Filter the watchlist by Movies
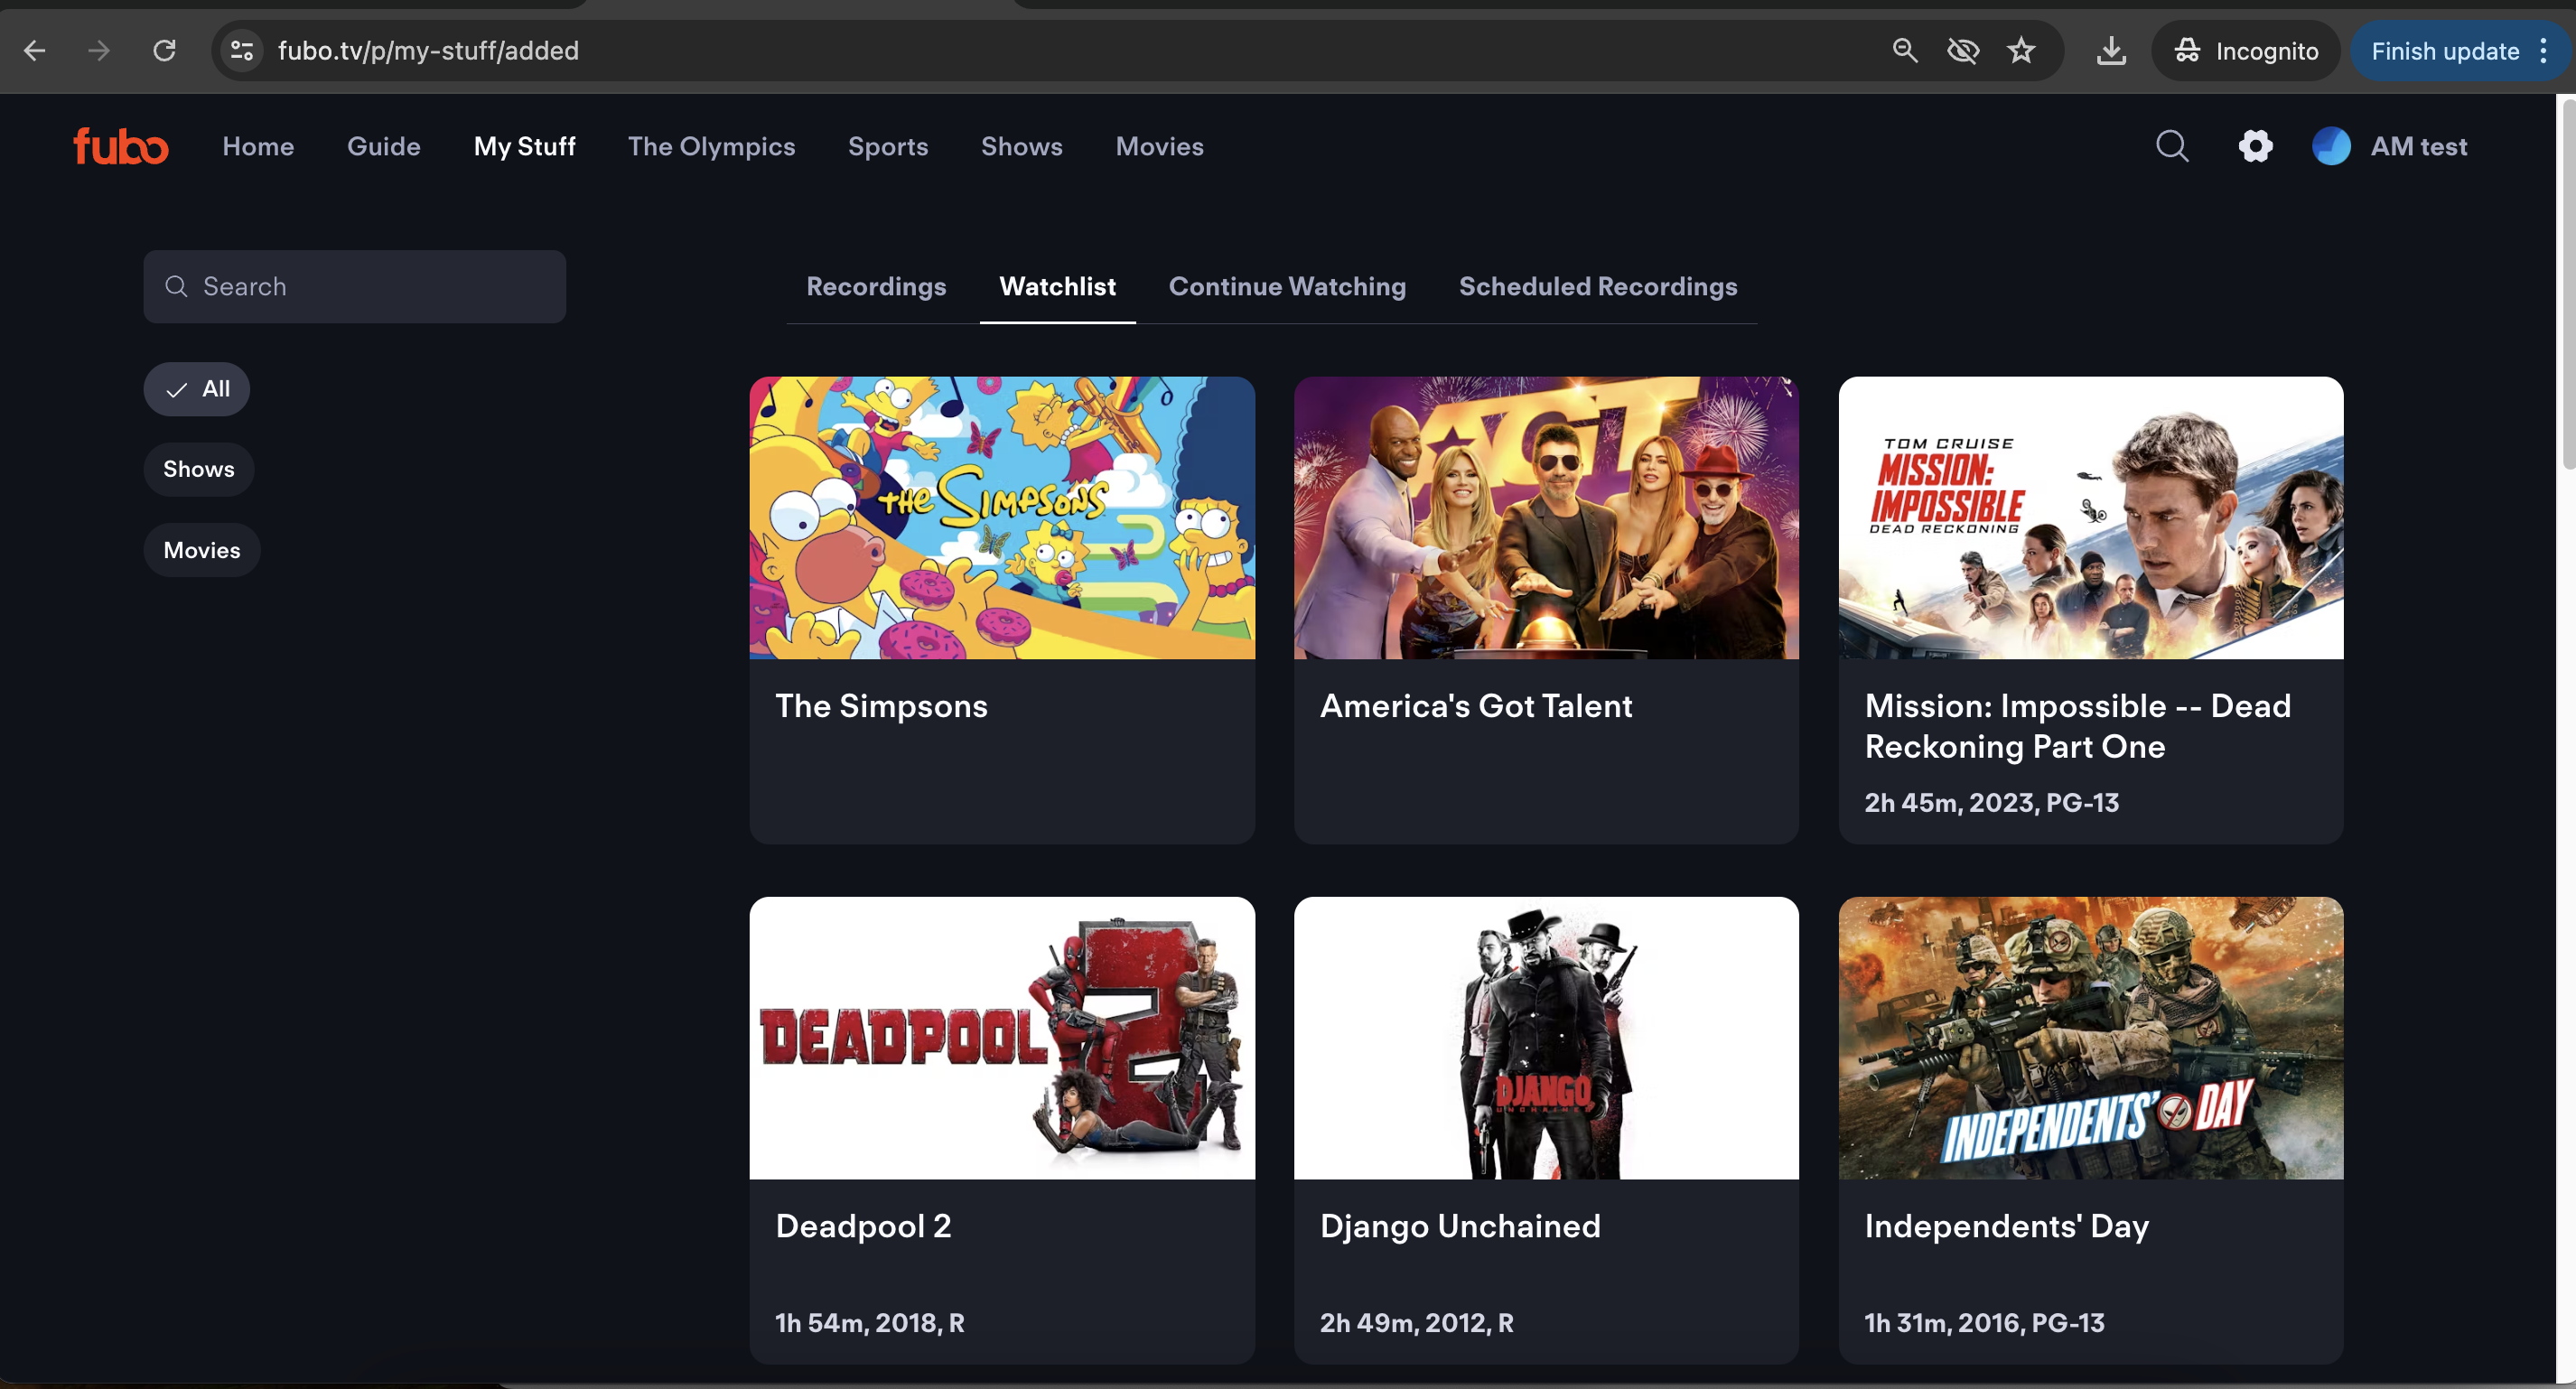The height and width of the screenshot is (1389, 2576). pos(202,550)
